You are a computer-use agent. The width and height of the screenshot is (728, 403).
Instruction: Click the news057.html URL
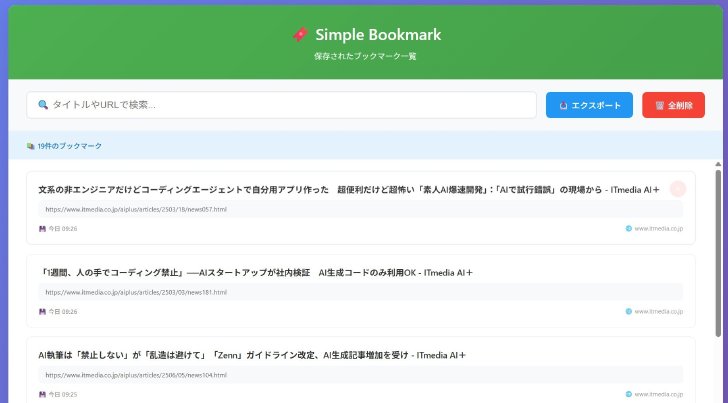[x=136, y=209]
